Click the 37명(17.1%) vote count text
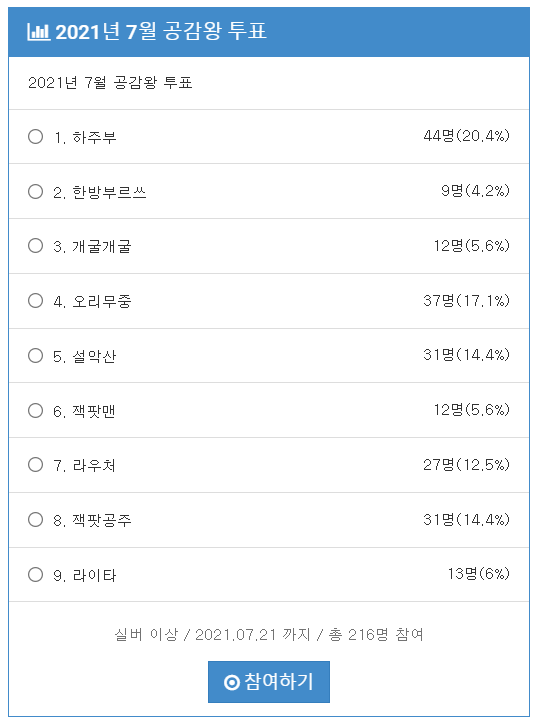The height and width of the screenshot is (723, 537). coord(466,301)
